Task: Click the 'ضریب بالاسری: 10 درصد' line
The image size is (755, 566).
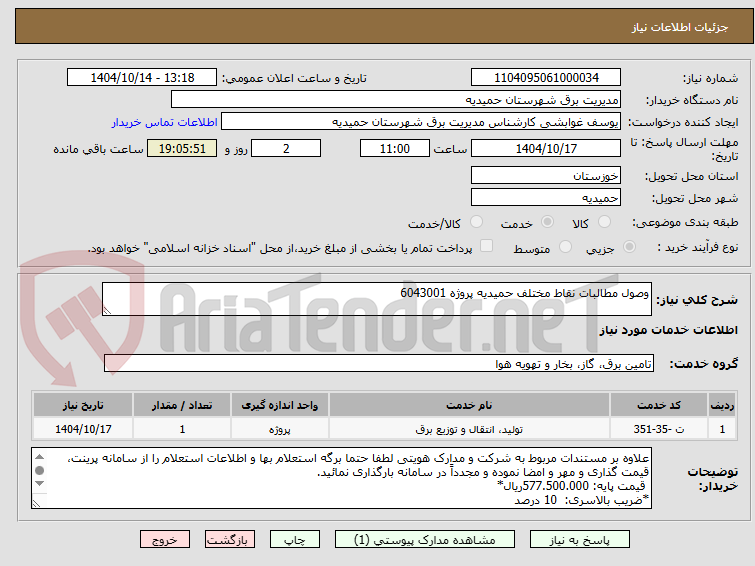Action: click(582, 500)
